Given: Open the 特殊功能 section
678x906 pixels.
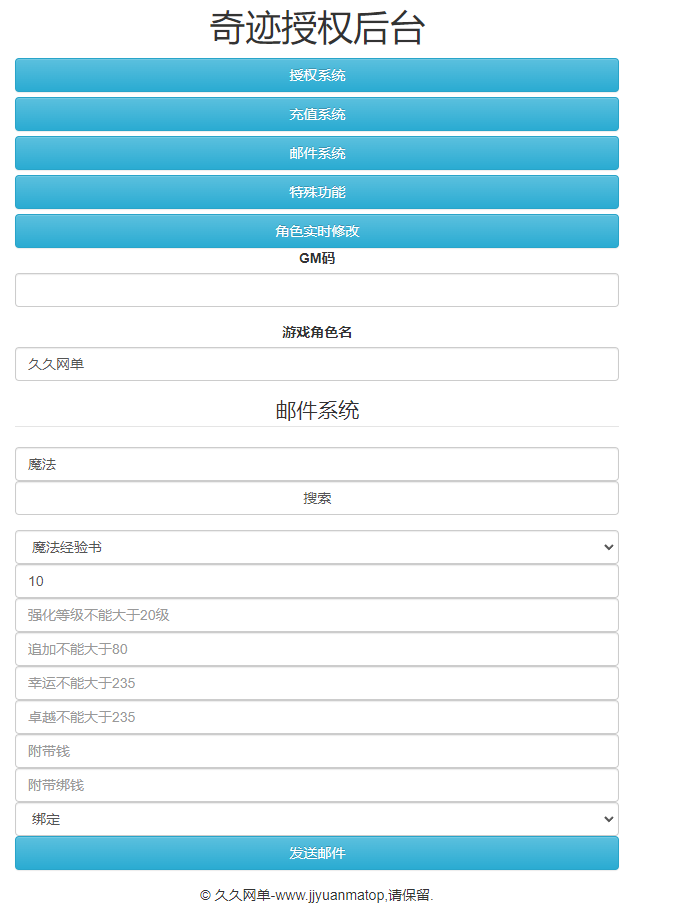Looking at the screenshot, I should click(x=317, y=192).
